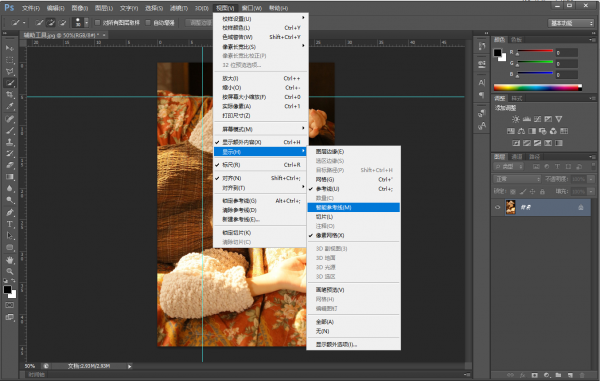Select the Horizontal Type tool
This screenshot has width=600, height=381.
click(x=10, y=224)
